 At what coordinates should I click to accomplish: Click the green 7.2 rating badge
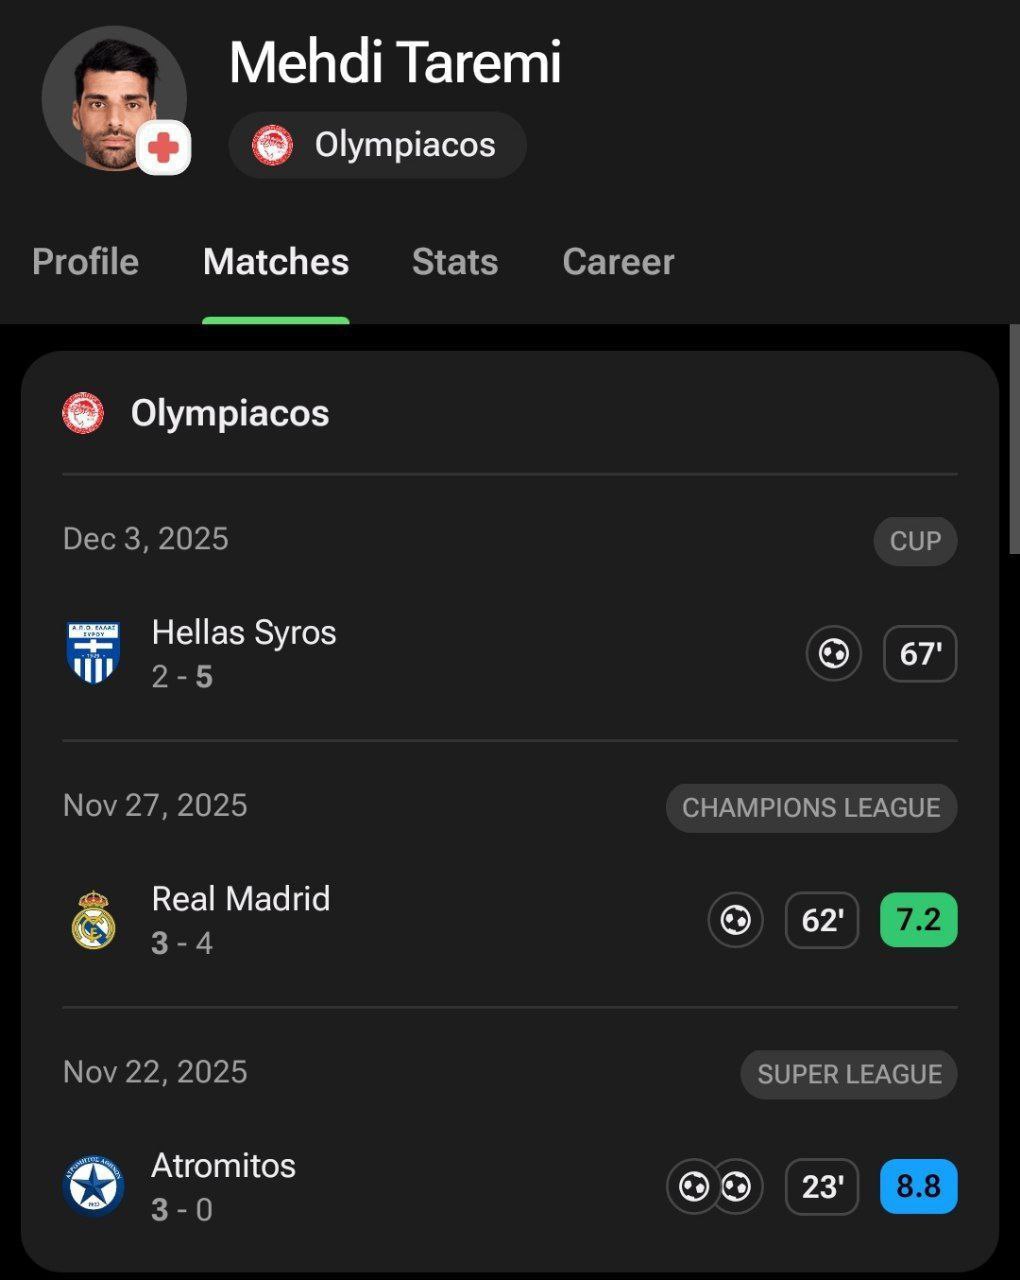point(918,920)
